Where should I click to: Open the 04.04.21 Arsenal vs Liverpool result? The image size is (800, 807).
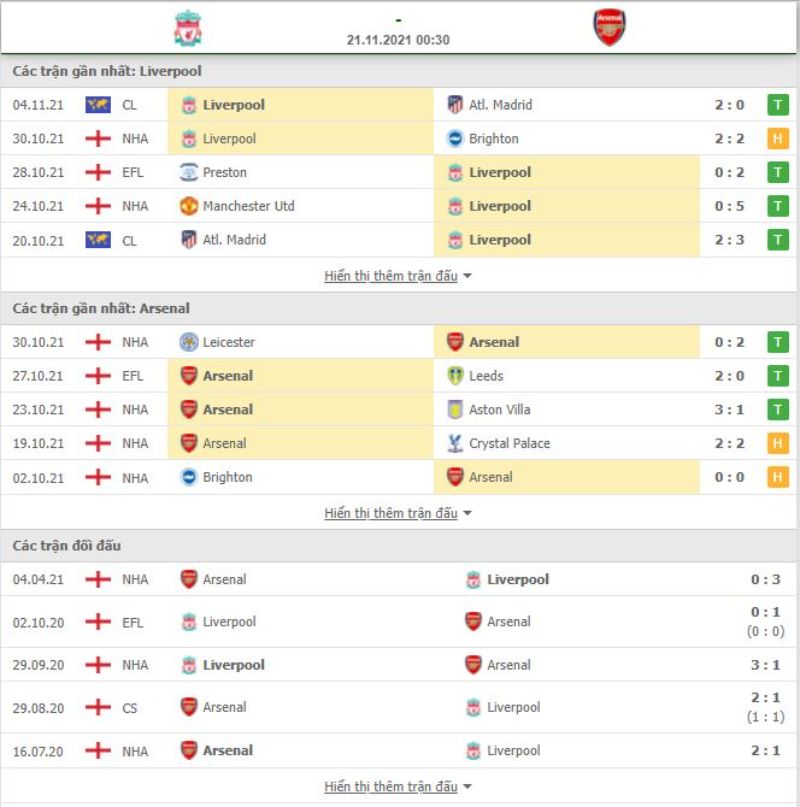click(399, 580)
